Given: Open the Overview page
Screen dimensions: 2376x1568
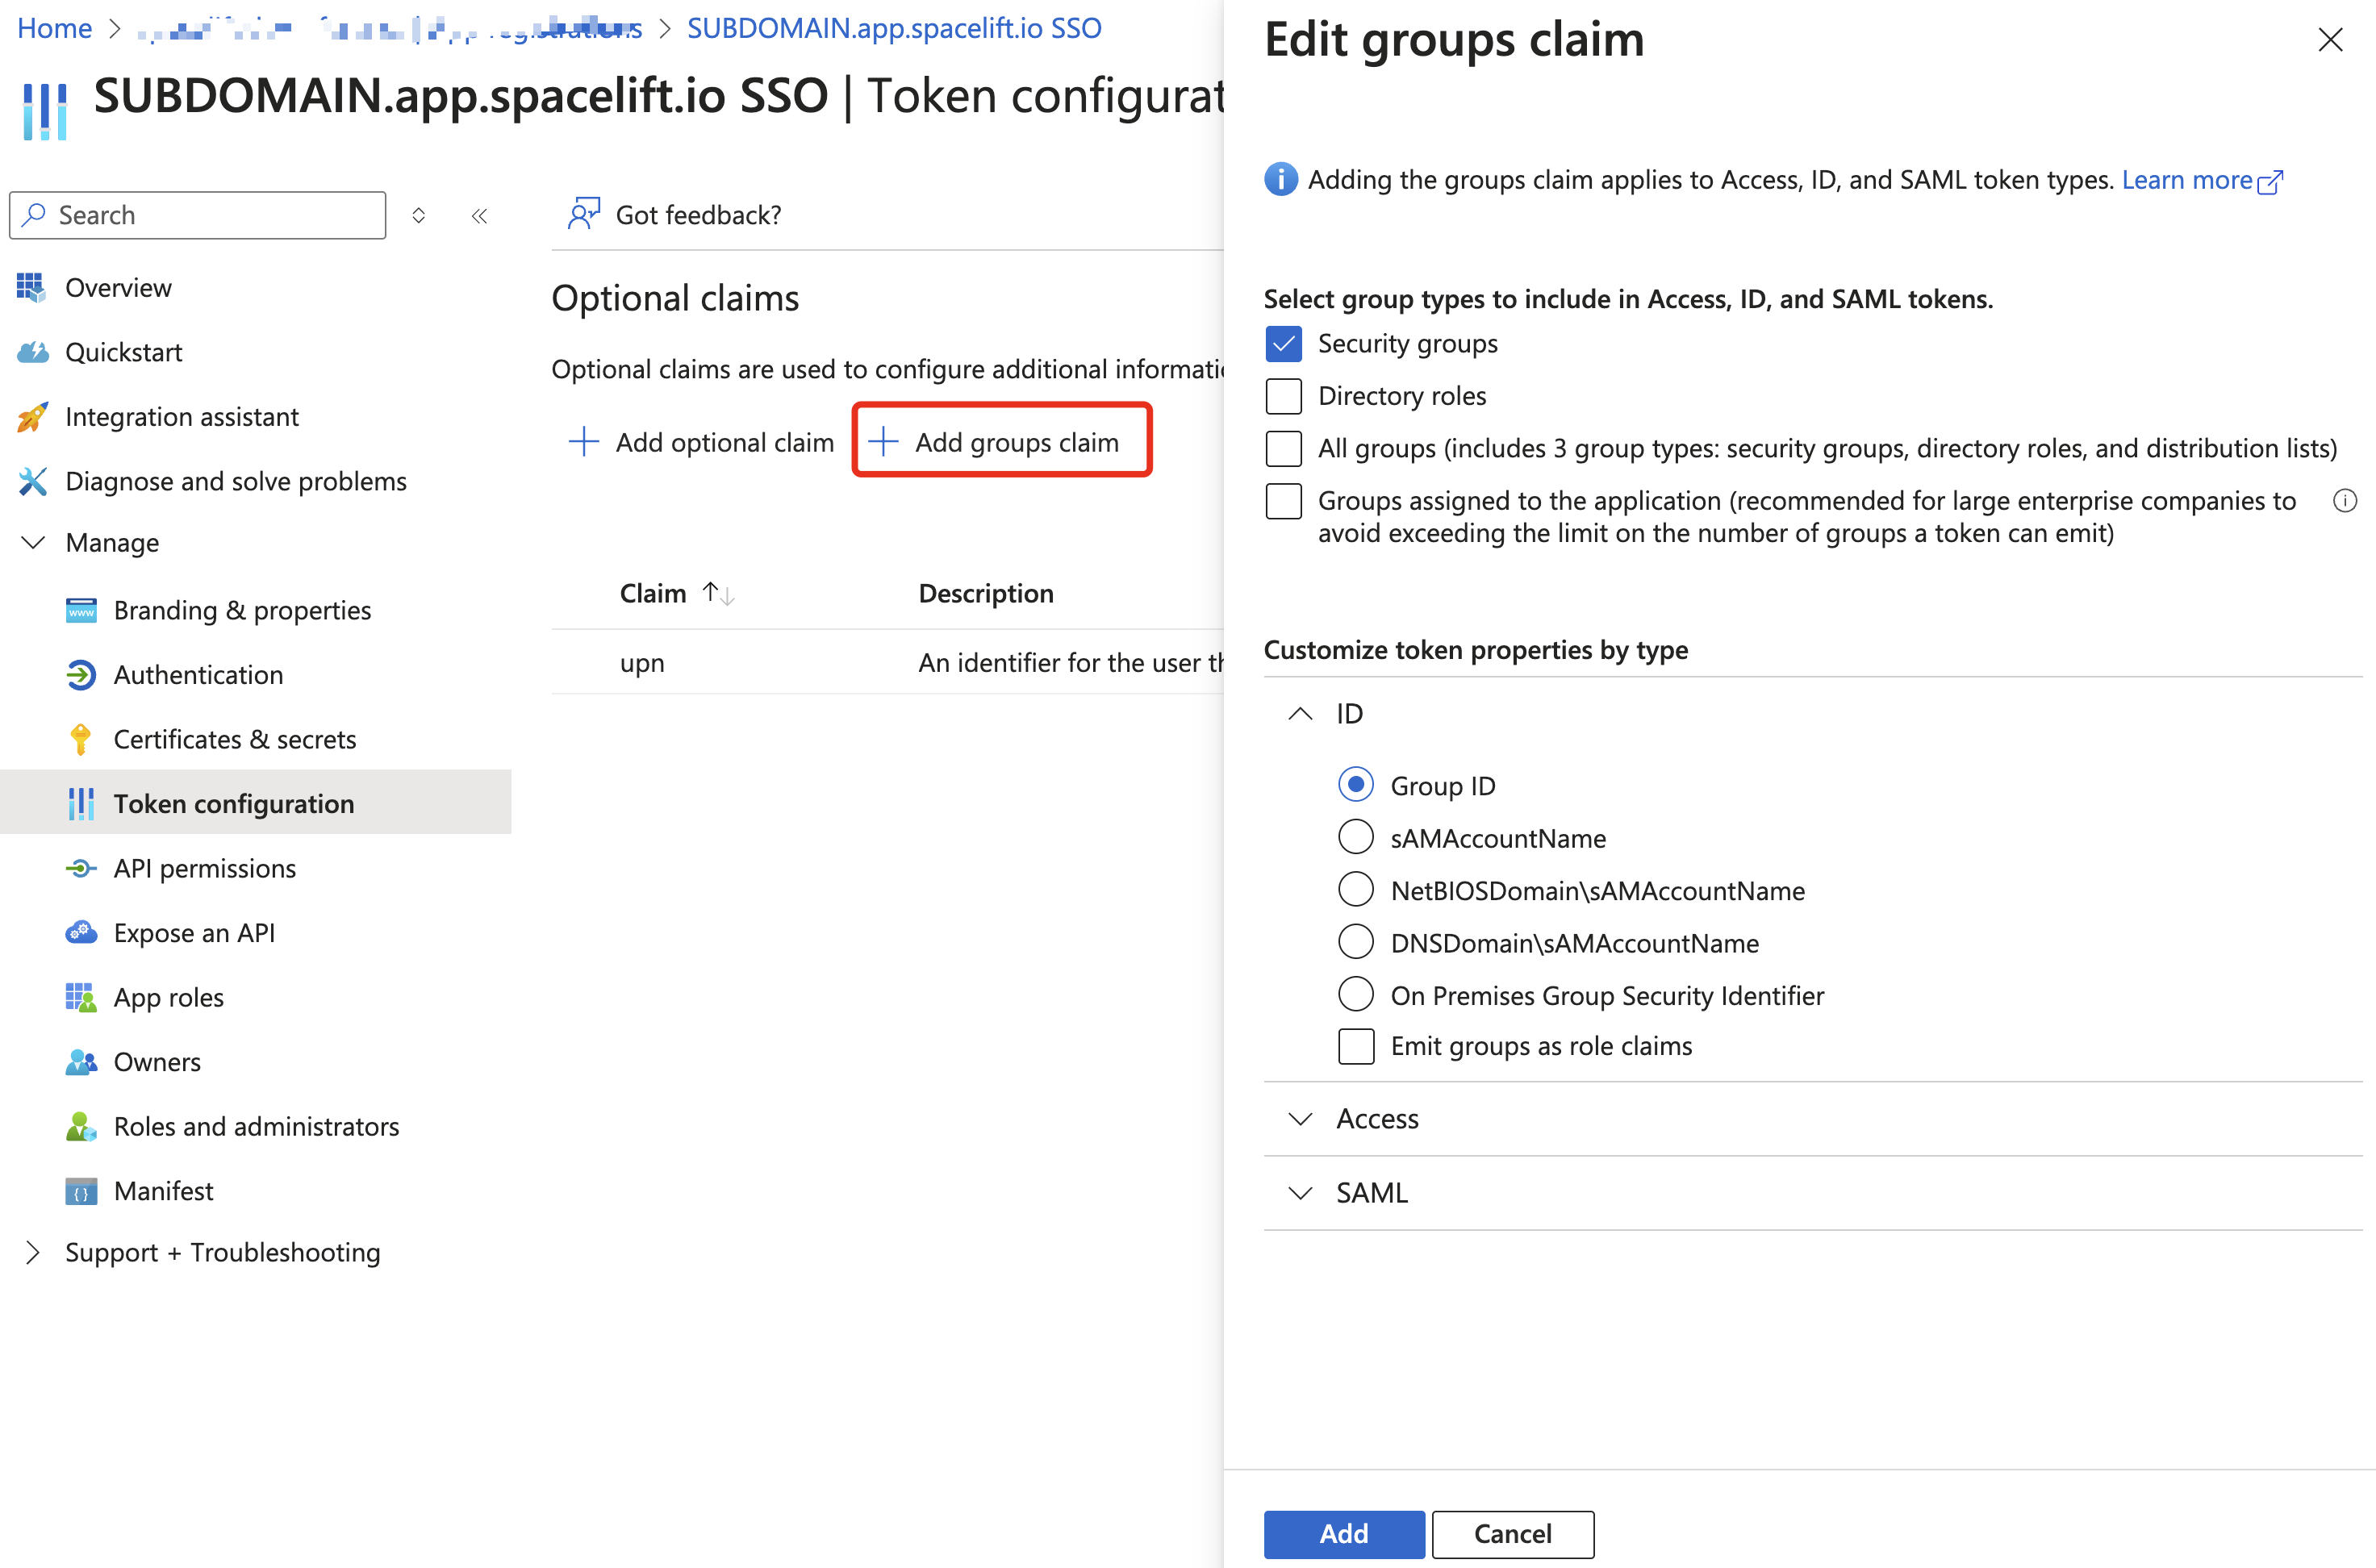Looking at the screenshot, I should (118, 287).
